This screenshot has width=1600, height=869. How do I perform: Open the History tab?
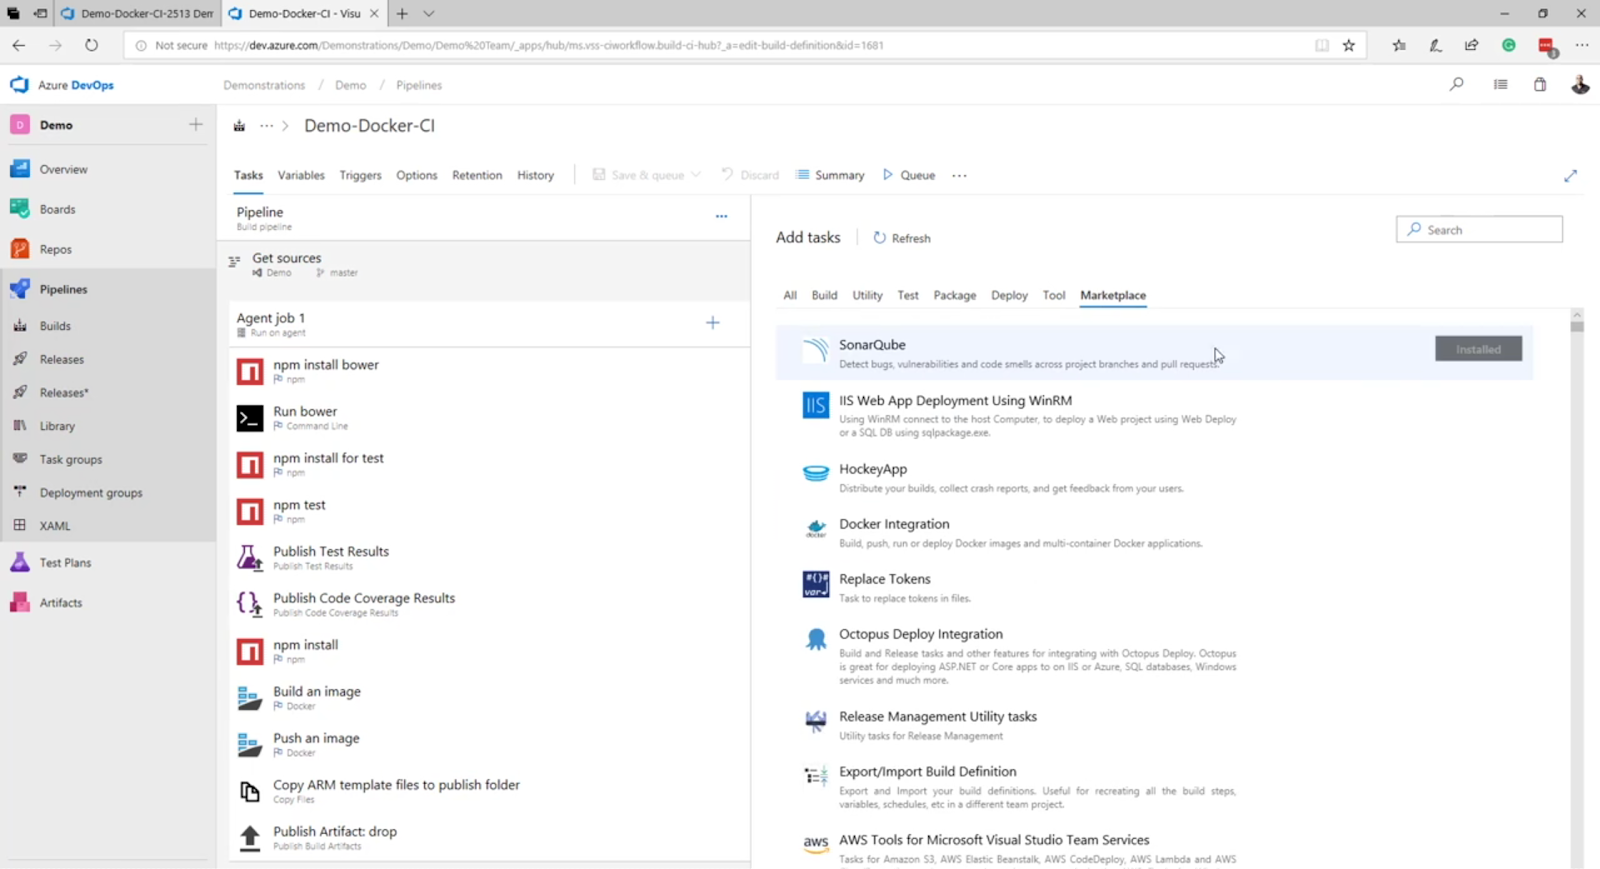535,175
